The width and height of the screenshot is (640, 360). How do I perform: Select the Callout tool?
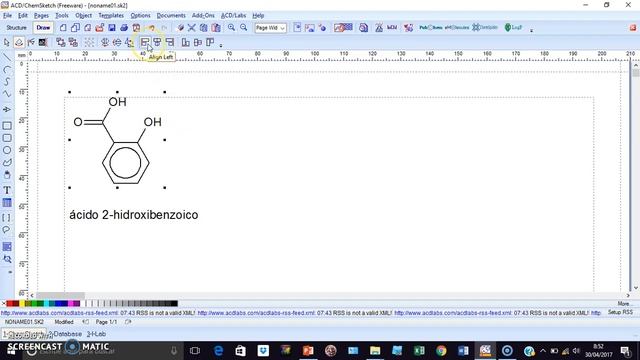coord(6,230)
